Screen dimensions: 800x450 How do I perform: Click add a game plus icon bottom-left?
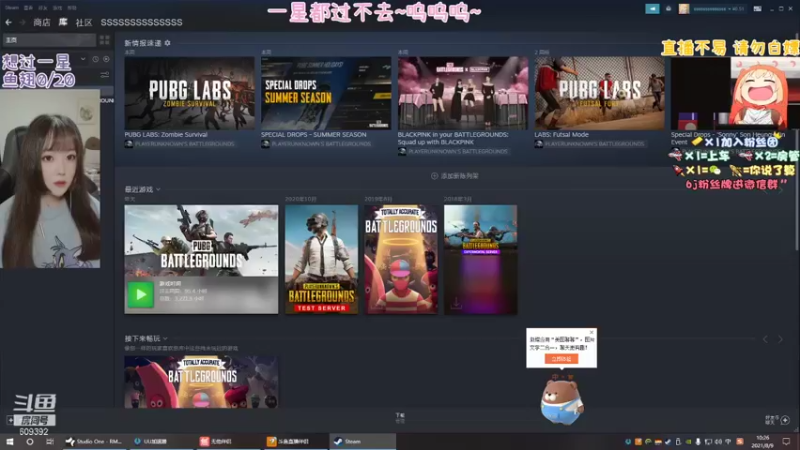tap(10, 420)
